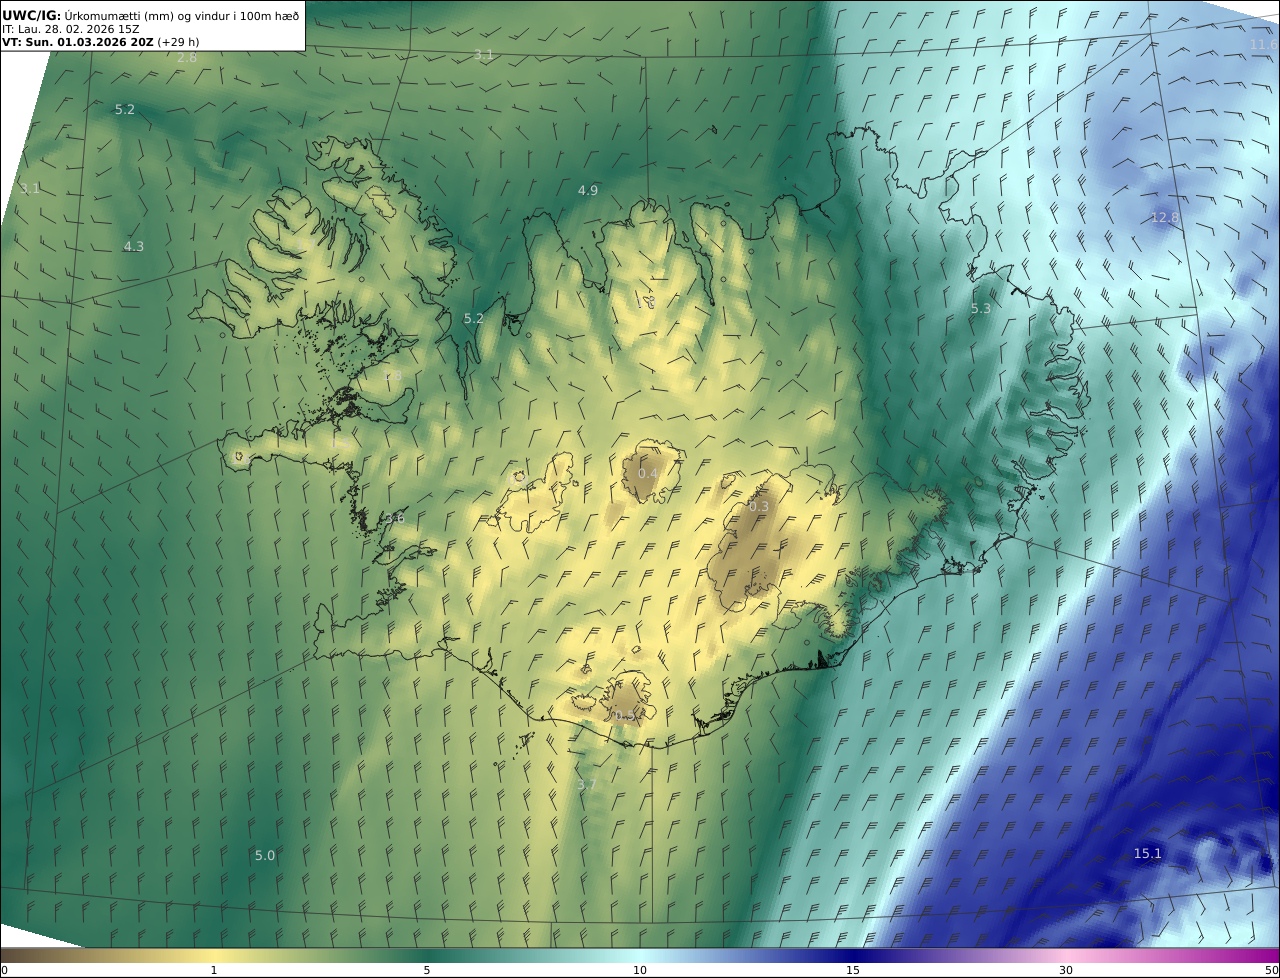Click the 4.3 value label
Screen dimensions: 1280x978
coord(134,246)
